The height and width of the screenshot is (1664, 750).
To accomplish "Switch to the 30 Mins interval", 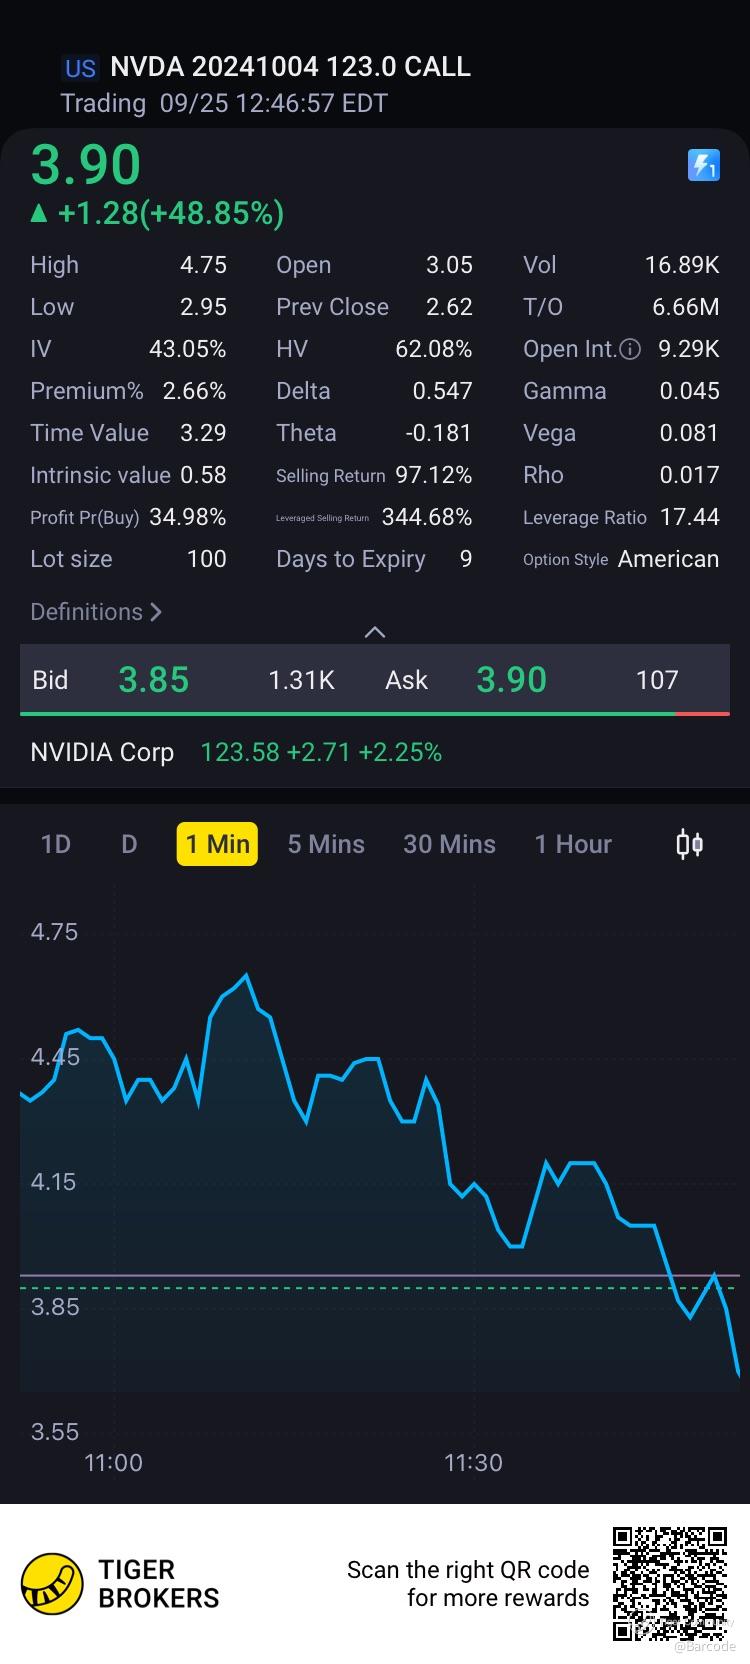I will point(449,844).
